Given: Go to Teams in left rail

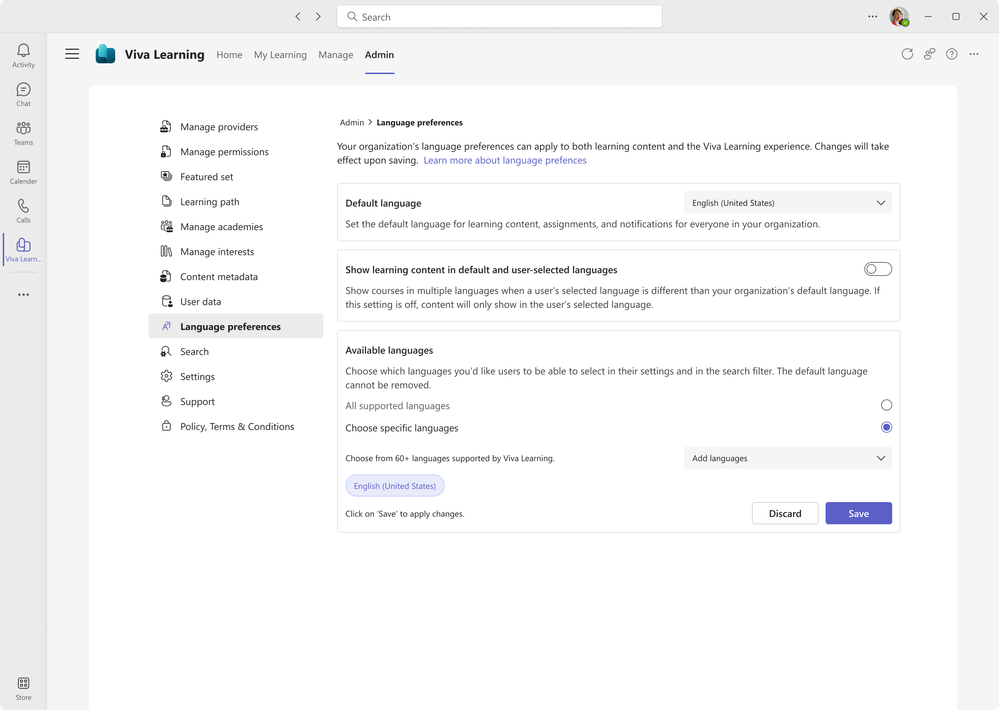Looking at the screenshot, I should pos(24,133).
